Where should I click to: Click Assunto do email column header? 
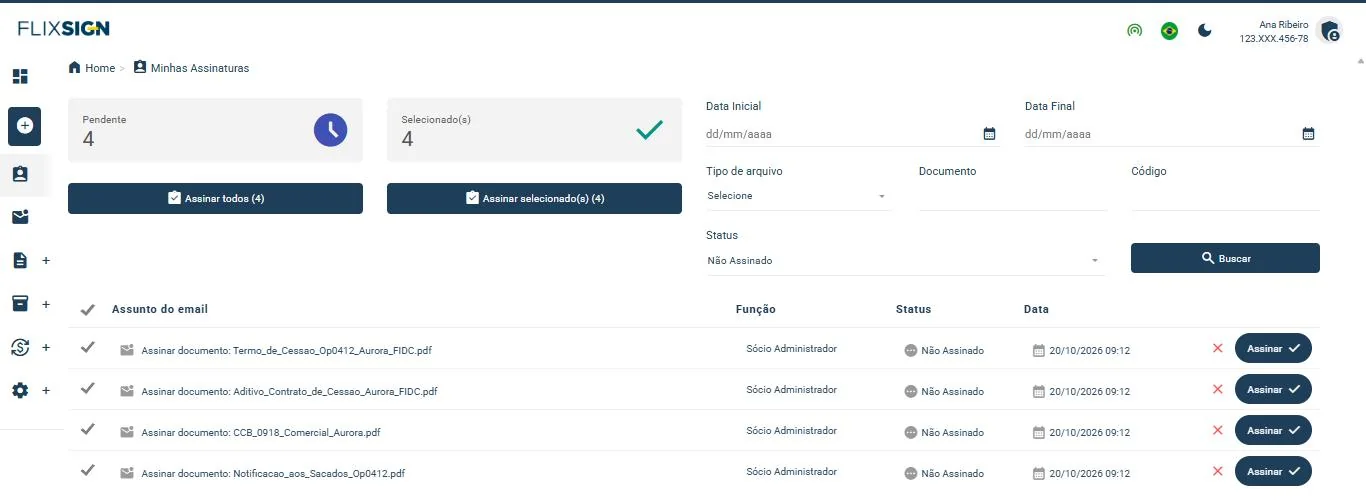click(x=160, y=309)
